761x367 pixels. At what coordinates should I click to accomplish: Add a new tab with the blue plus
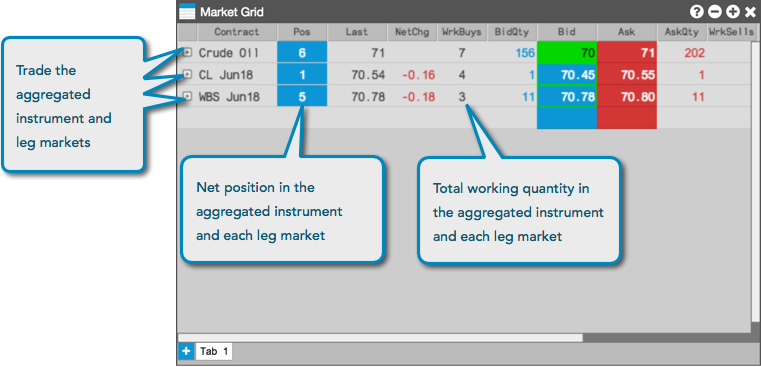186,351
